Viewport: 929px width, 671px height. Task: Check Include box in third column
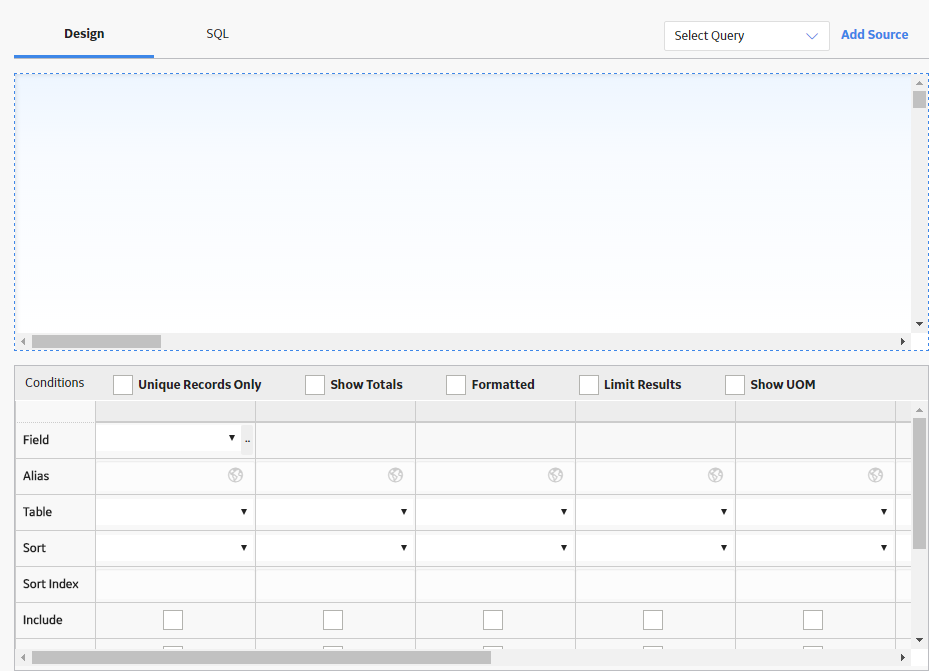(493, 620)
